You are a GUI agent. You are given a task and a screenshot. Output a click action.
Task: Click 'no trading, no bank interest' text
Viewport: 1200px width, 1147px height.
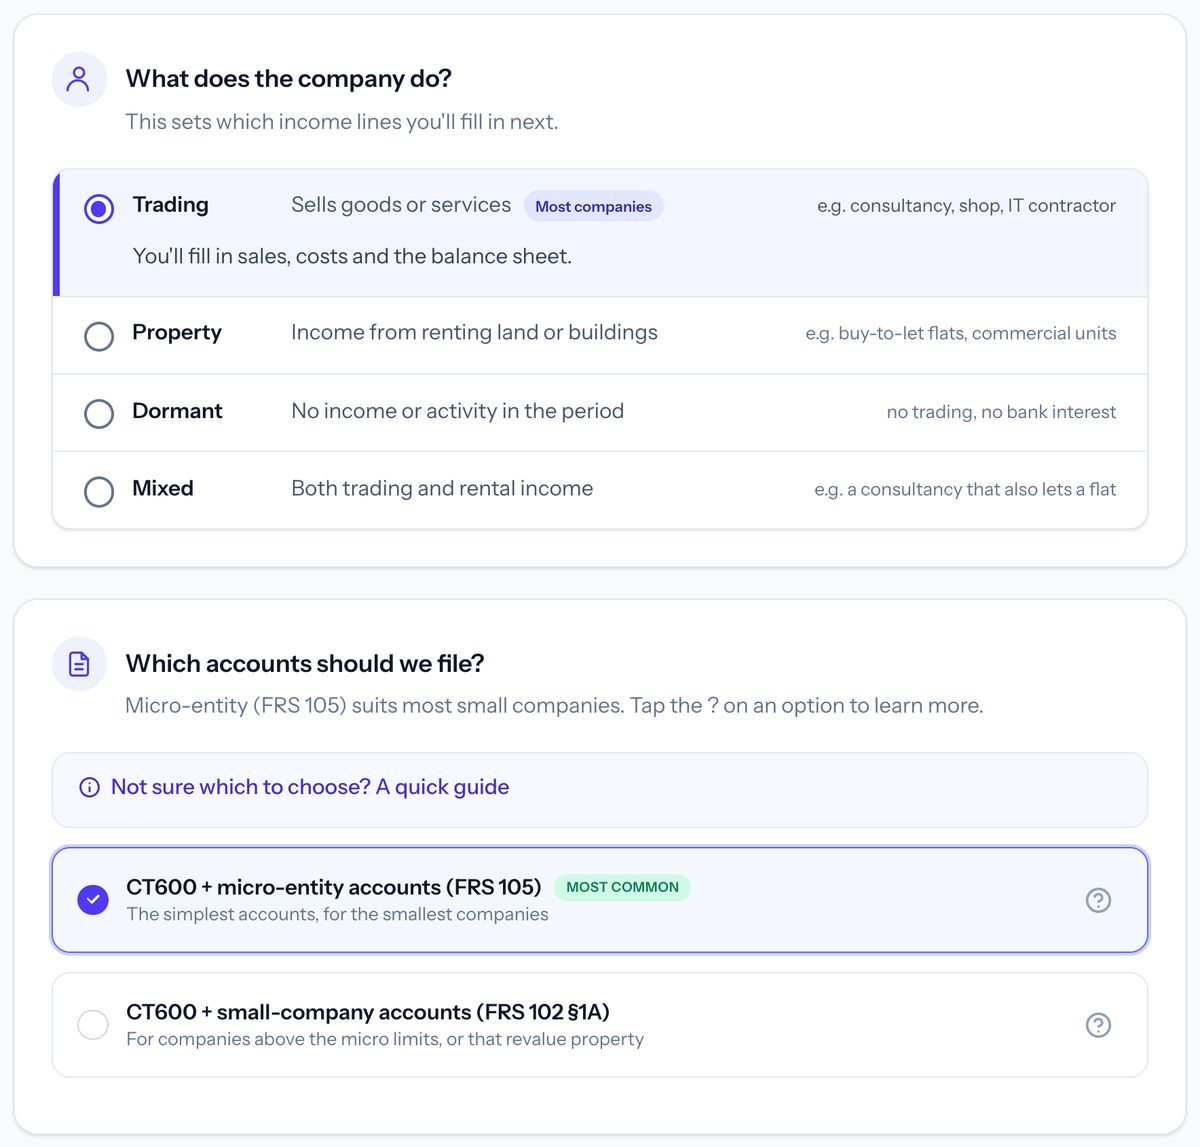pyautogui.click(x=1001, y=412)
